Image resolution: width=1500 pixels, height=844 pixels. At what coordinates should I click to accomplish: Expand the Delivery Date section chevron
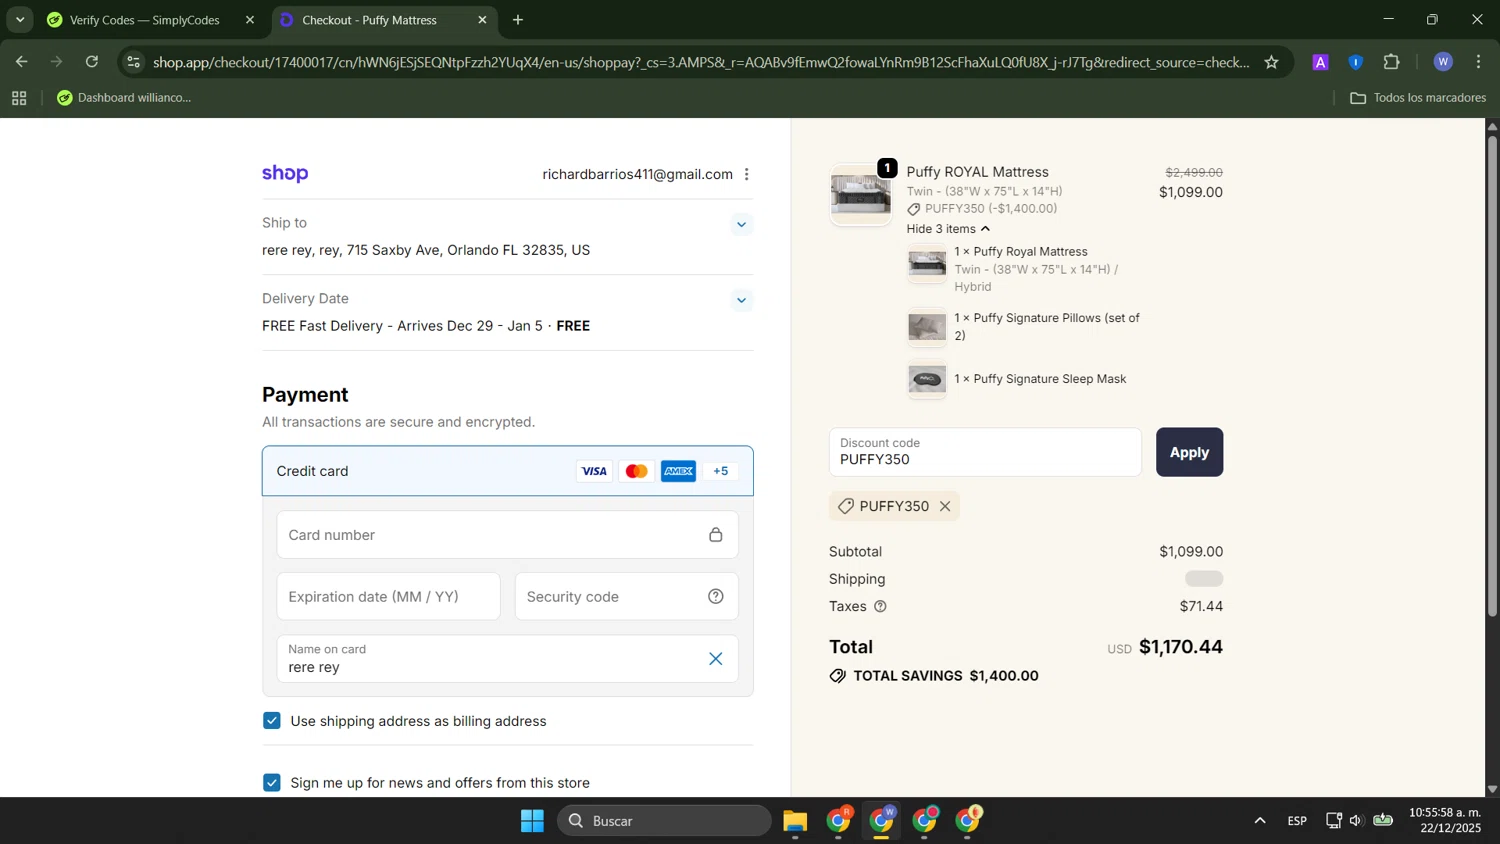point(741,300)
